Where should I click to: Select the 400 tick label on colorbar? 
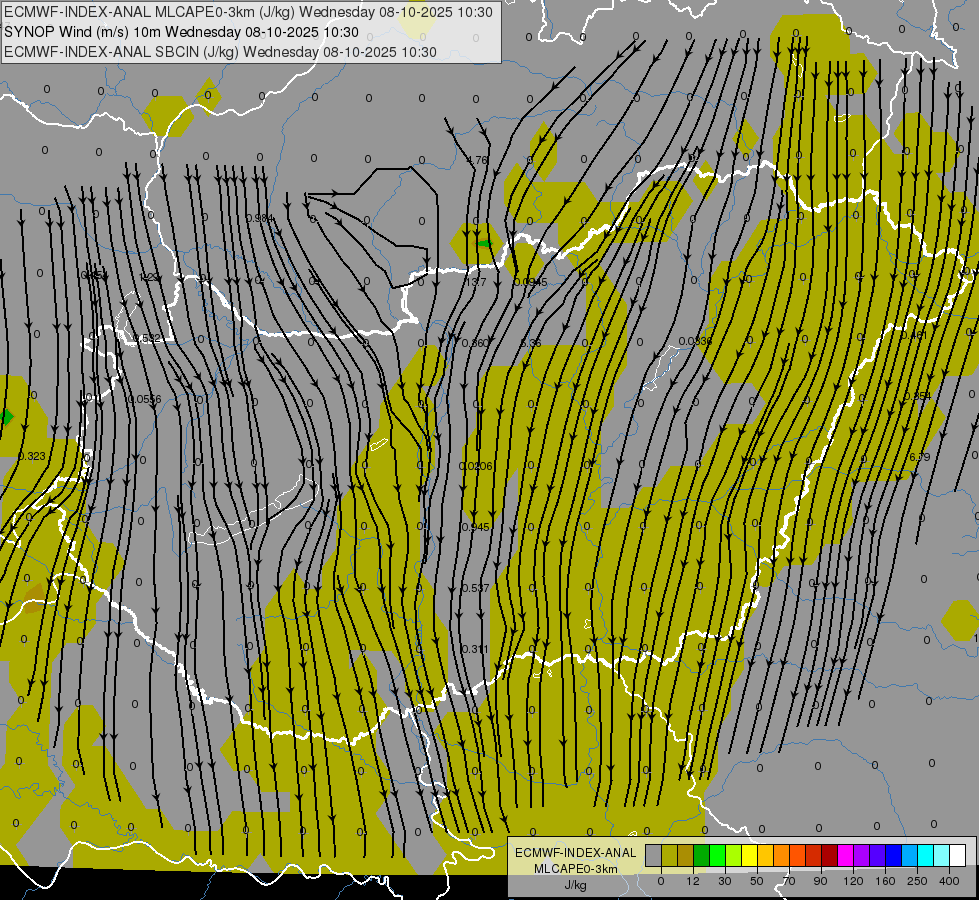pyautogui.click(x=949, y=881)
